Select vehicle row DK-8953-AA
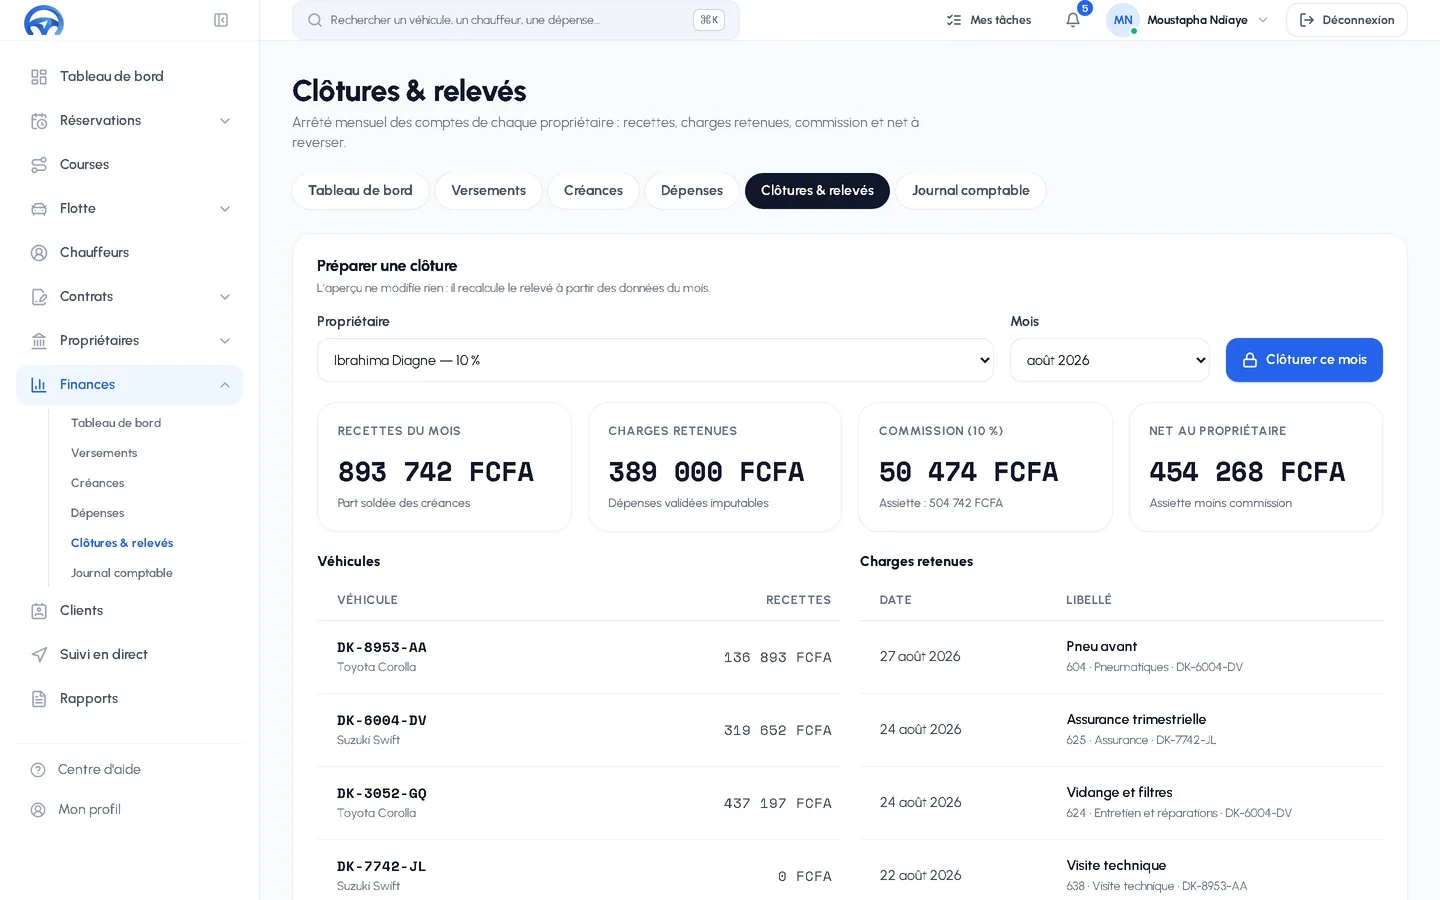The image size is (1440, 900). 578,657
